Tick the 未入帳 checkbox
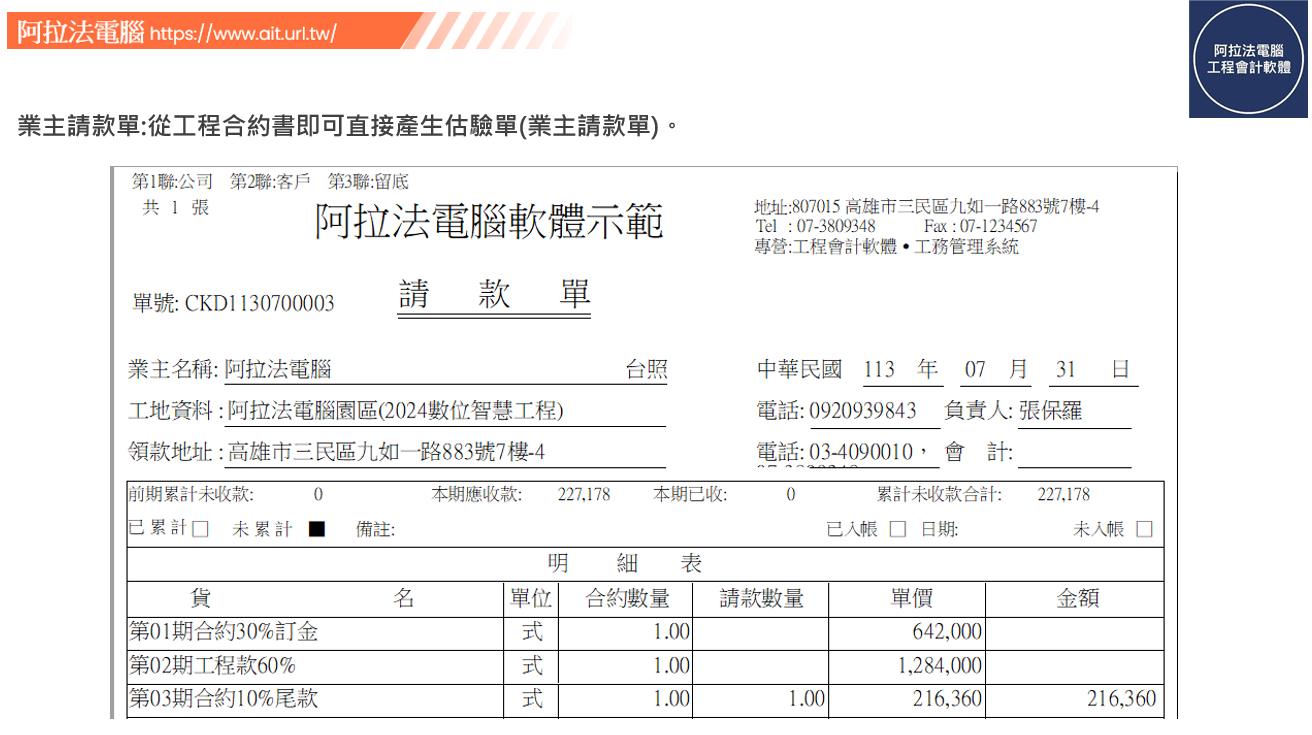 click(x=1144, y=529)
